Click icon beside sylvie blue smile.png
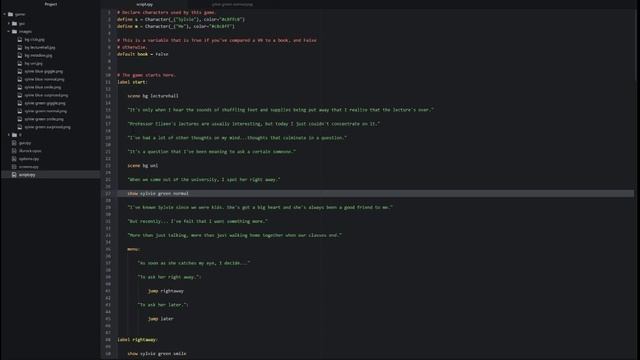The height and width of the screenshot is (360, 640). tap(20, 87)
